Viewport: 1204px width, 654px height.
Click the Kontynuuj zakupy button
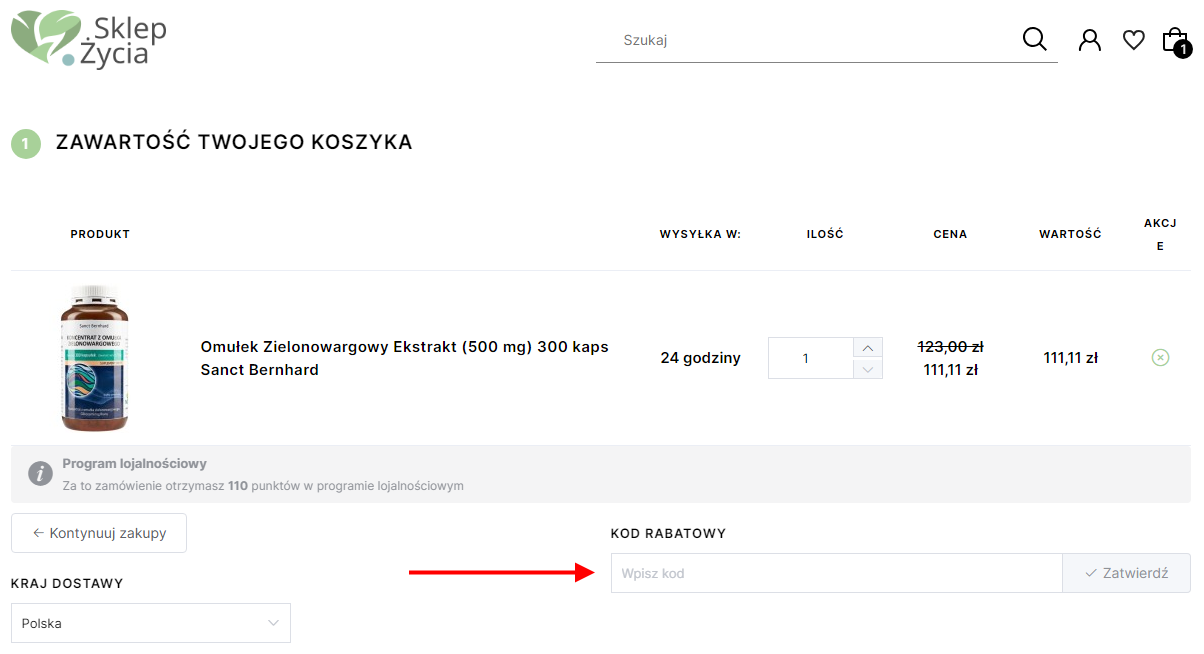pyautogui.click(x=99, y=533)
